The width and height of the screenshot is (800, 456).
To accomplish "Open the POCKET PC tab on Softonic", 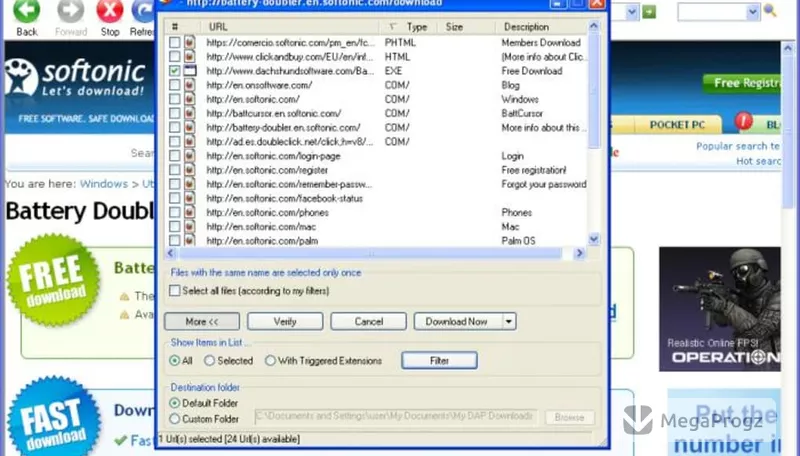I will tap(677, 125).
